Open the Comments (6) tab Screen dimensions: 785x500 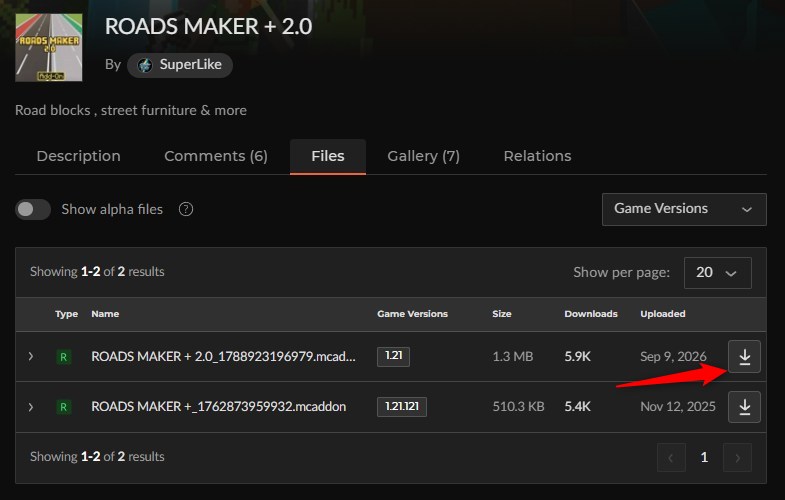(216, 156)
